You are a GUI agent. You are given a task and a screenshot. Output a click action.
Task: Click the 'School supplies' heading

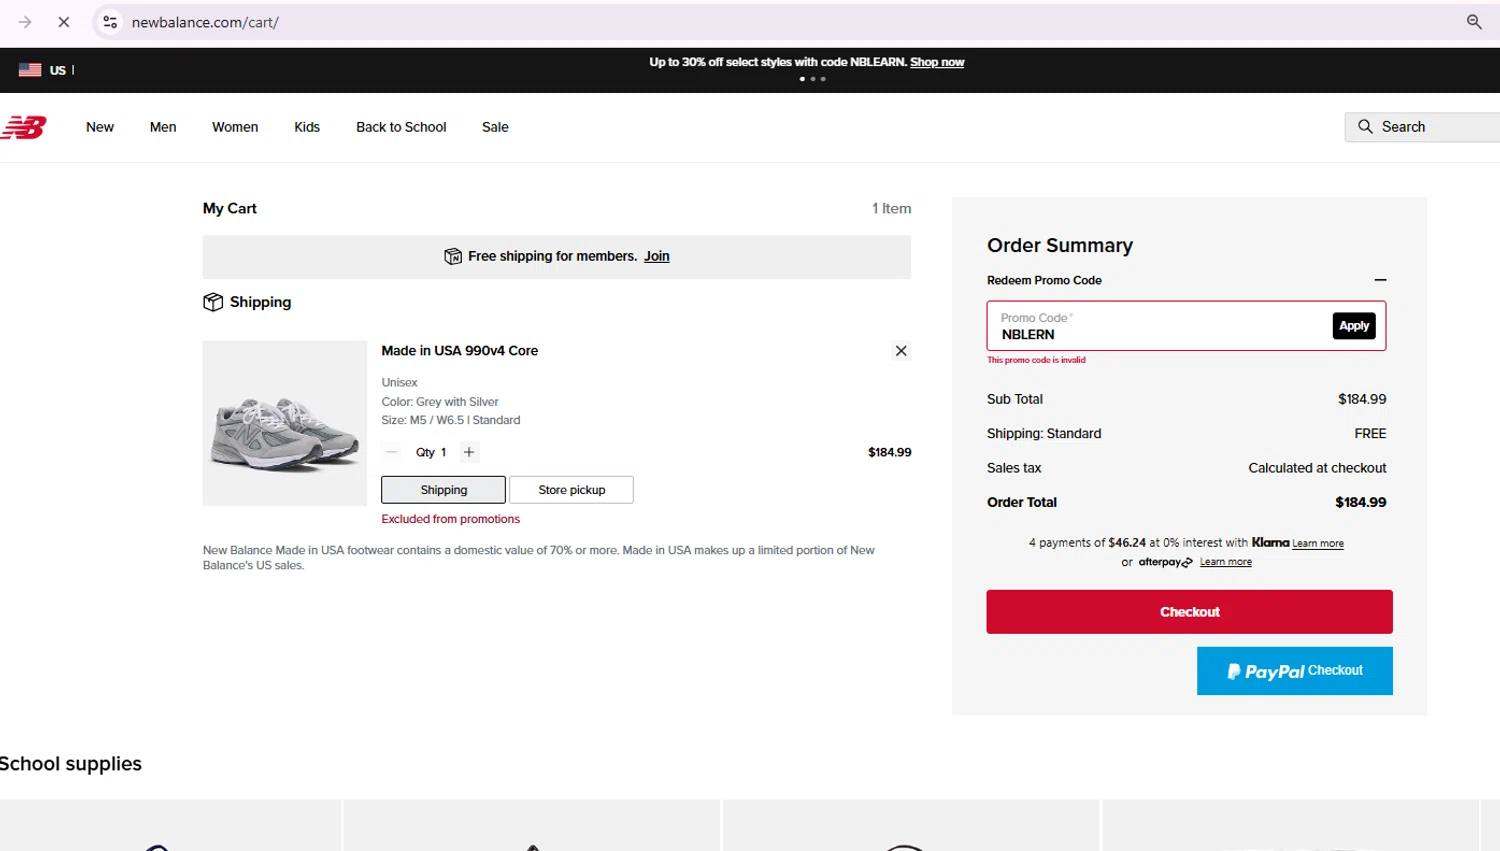pyautogui.click(x=71, y=764)
